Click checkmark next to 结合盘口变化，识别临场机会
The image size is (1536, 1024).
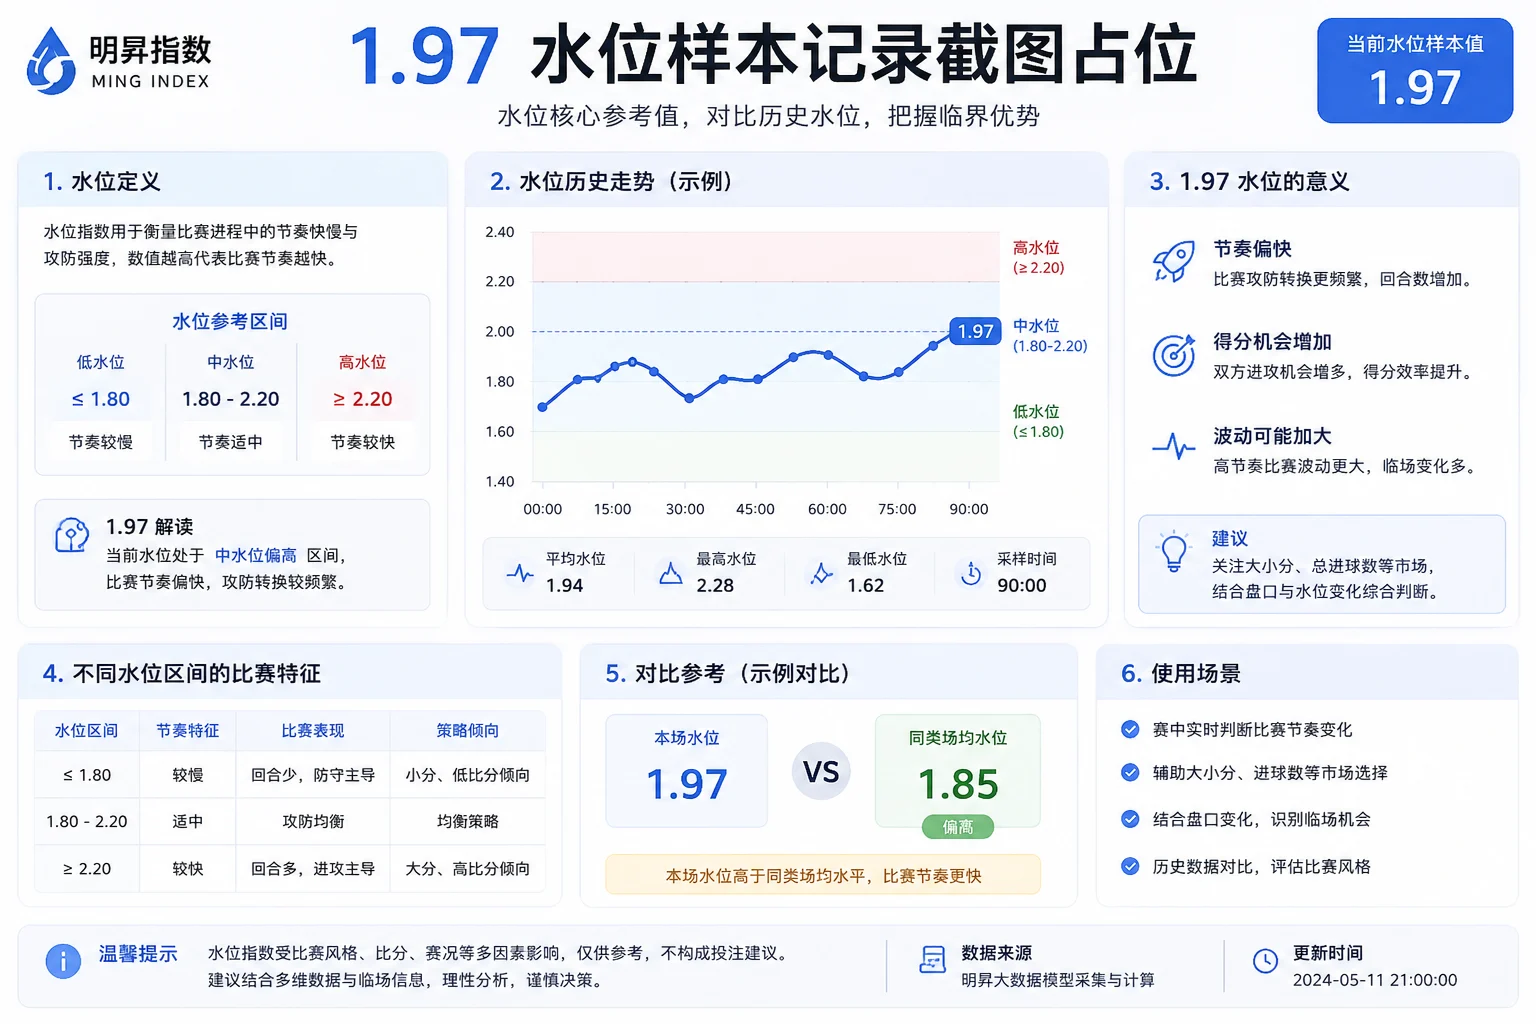(x=1130, y=819)
